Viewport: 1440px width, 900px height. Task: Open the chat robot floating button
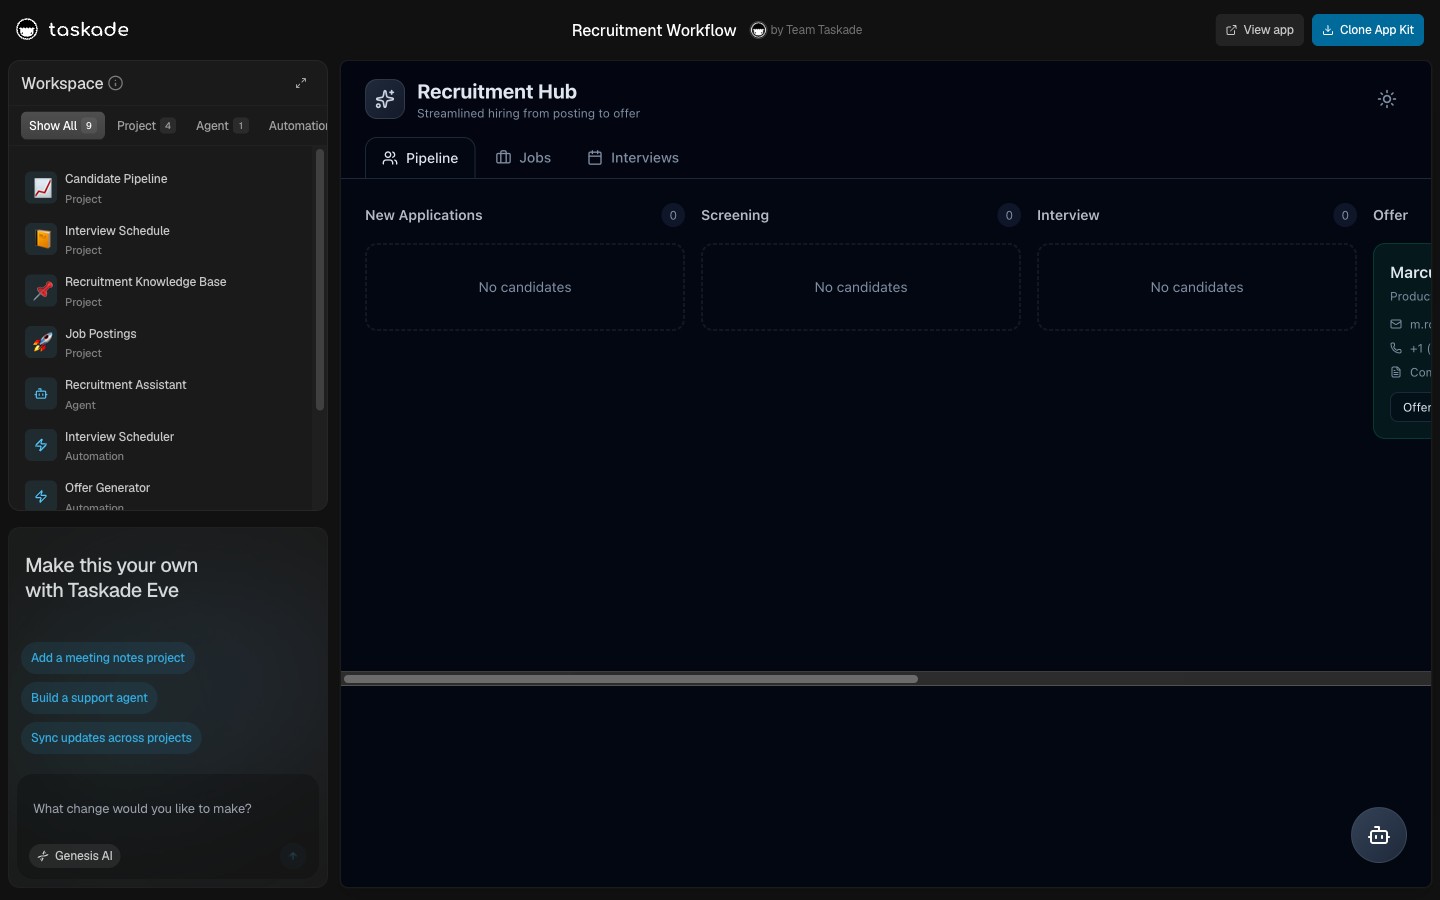pos(1379,835)
